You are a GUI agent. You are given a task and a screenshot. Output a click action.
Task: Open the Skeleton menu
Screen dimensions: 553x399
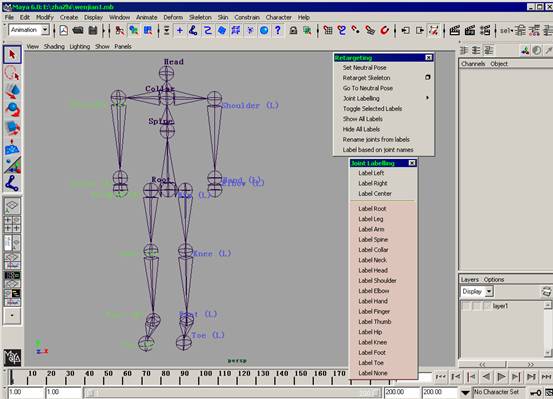(x=200, y=17)
